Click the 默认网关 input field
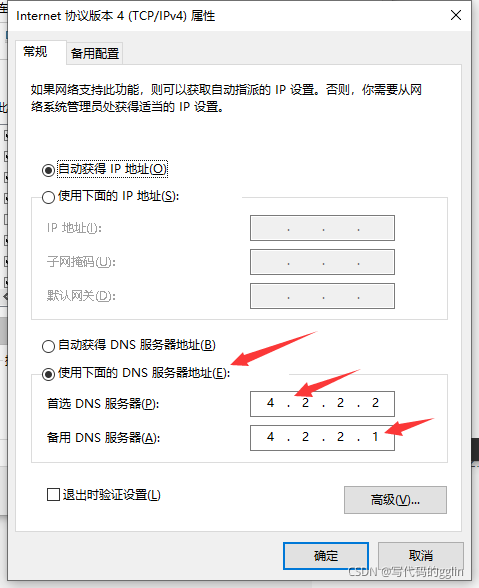Screen dimensions: 479x588 pyautogui.click(x=322, y=296)
